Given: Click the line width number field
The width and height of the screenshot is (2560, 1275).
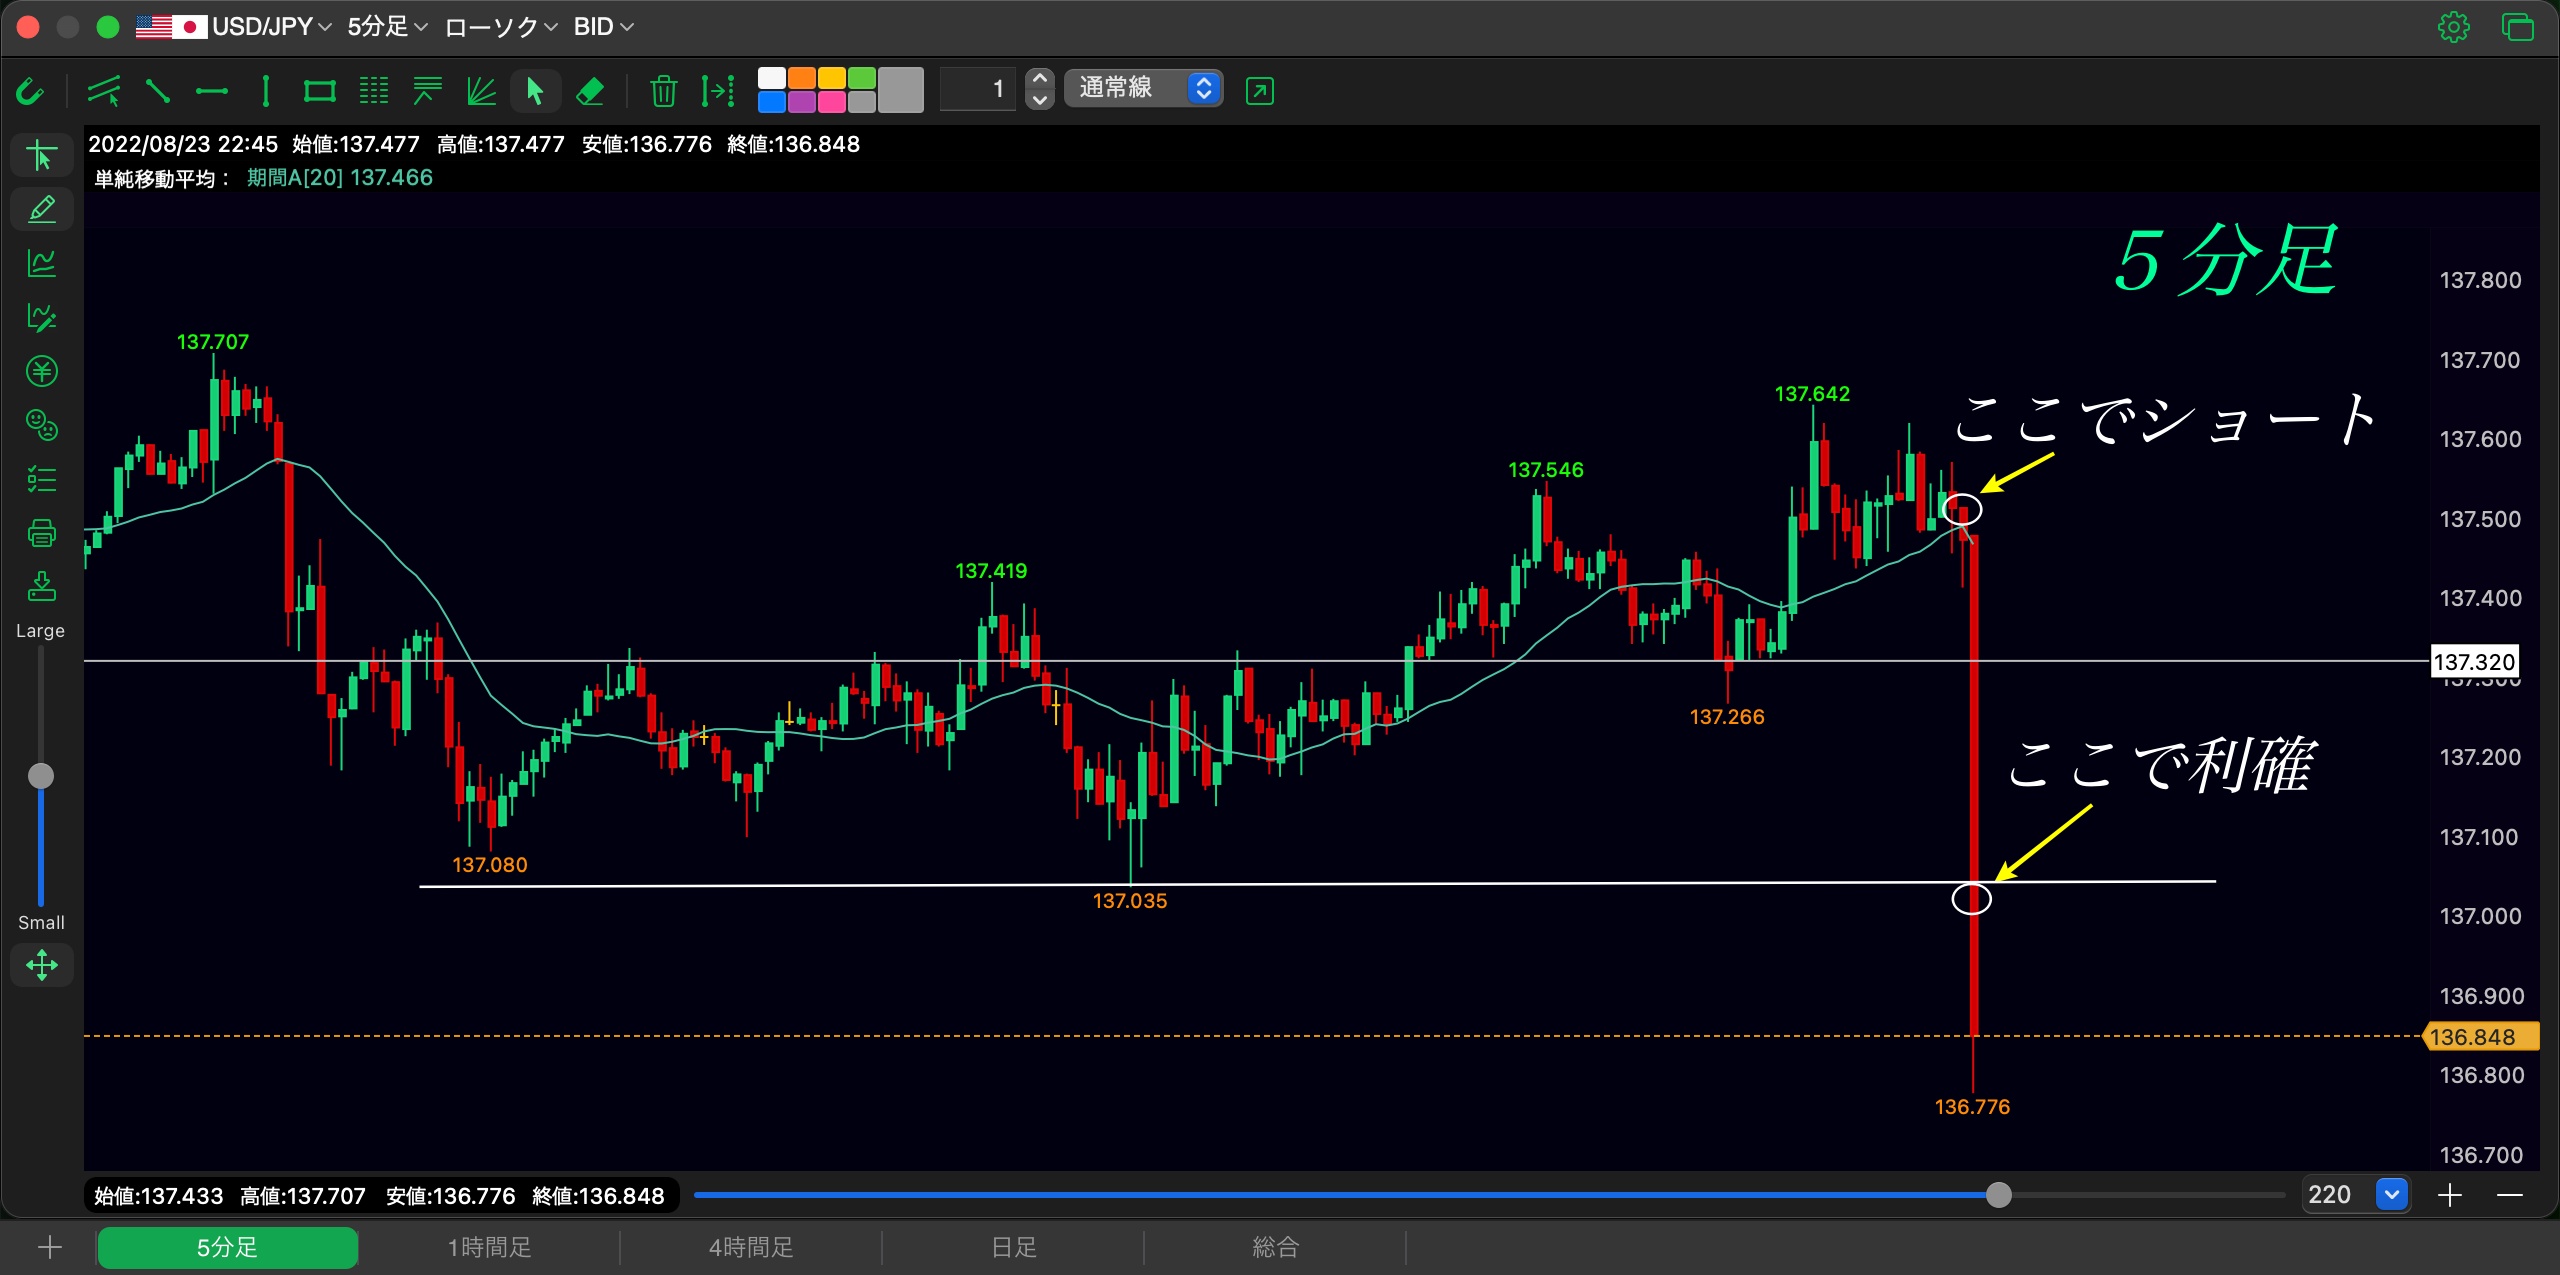Looking at the screenshot, I should (977, 89).
